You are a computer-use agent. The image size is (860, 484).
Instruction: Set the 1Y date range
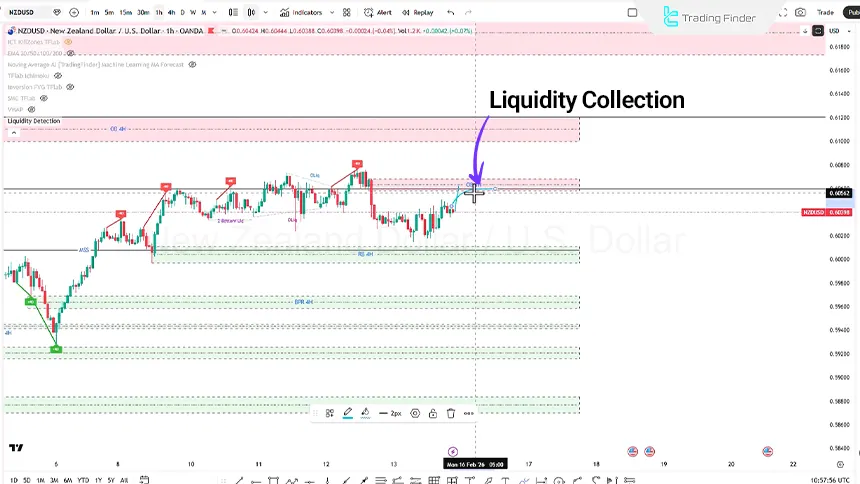point(98,480)
